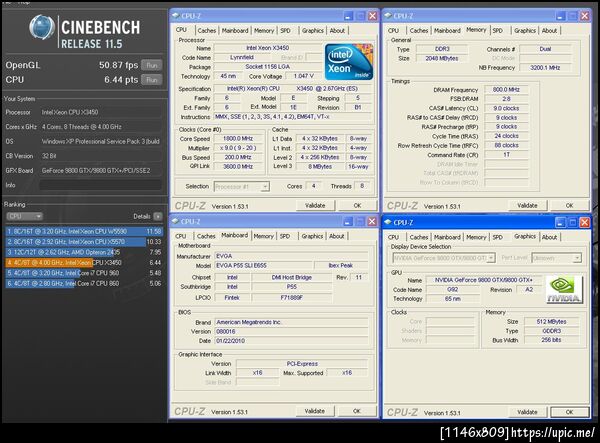Screen dimensions: 600x443
Task: Click the BIOS date 01/22/2010 field
Action: [x=291, y=341]
